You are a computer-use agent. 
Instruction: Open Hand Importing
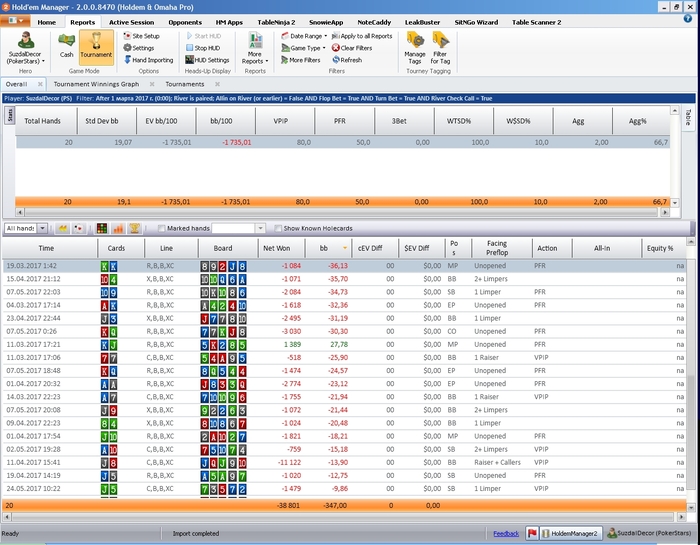[148, 60]
